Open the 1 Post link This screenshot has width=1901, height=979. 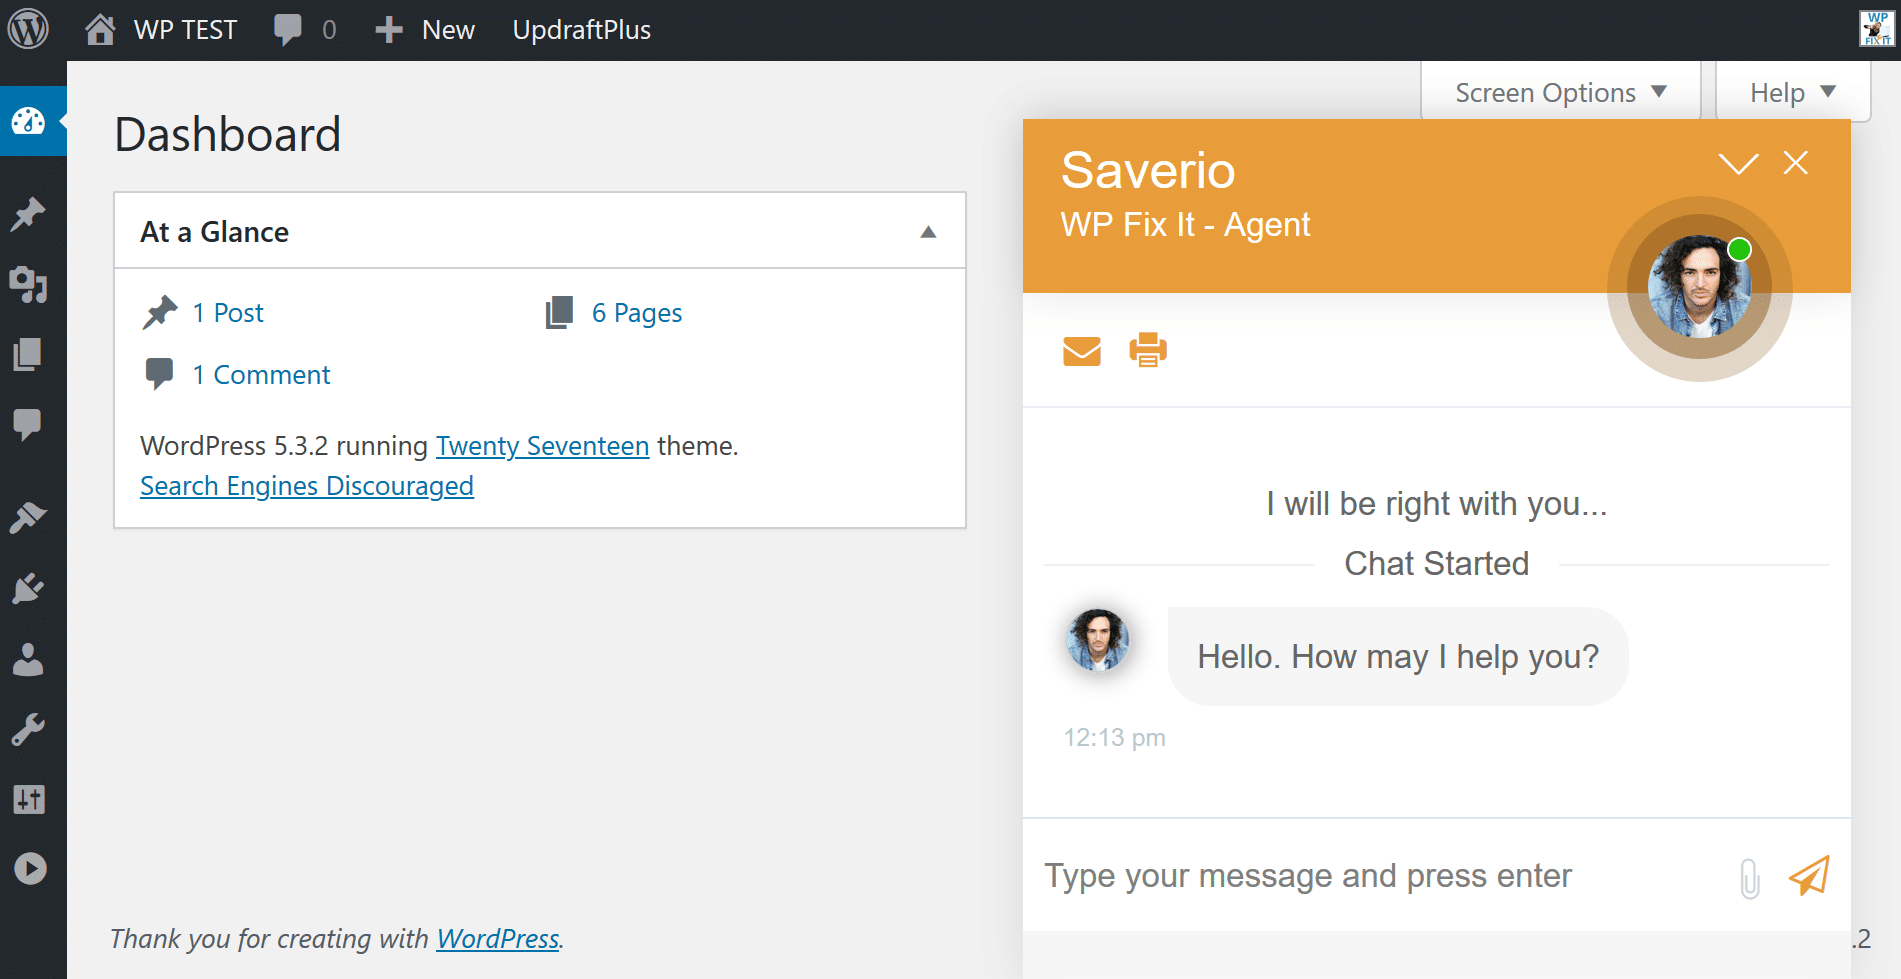coord(228,313)
